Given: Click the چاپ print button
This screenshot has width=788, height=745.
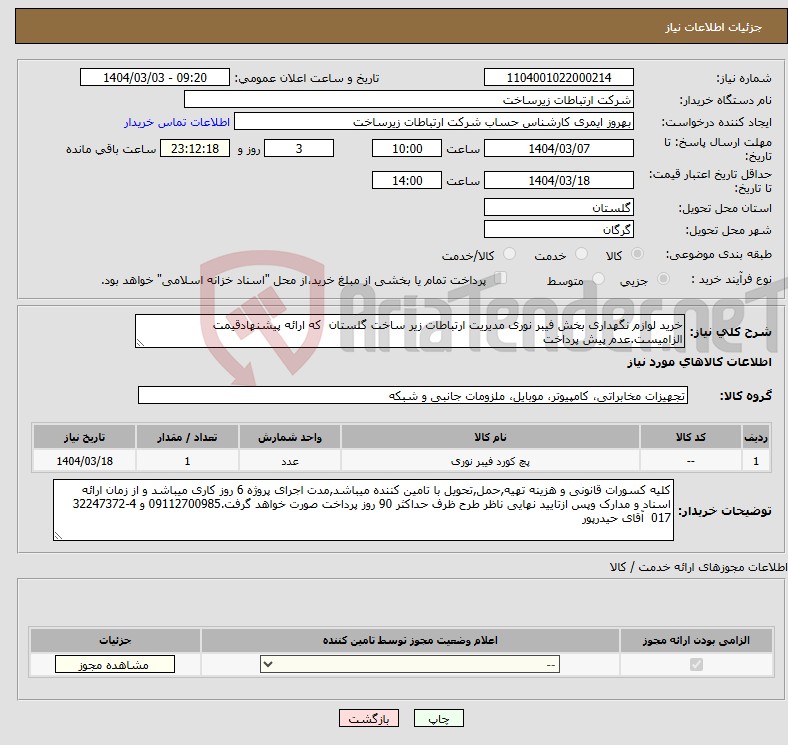Looking at the screenshot, I should pos(439,719).
